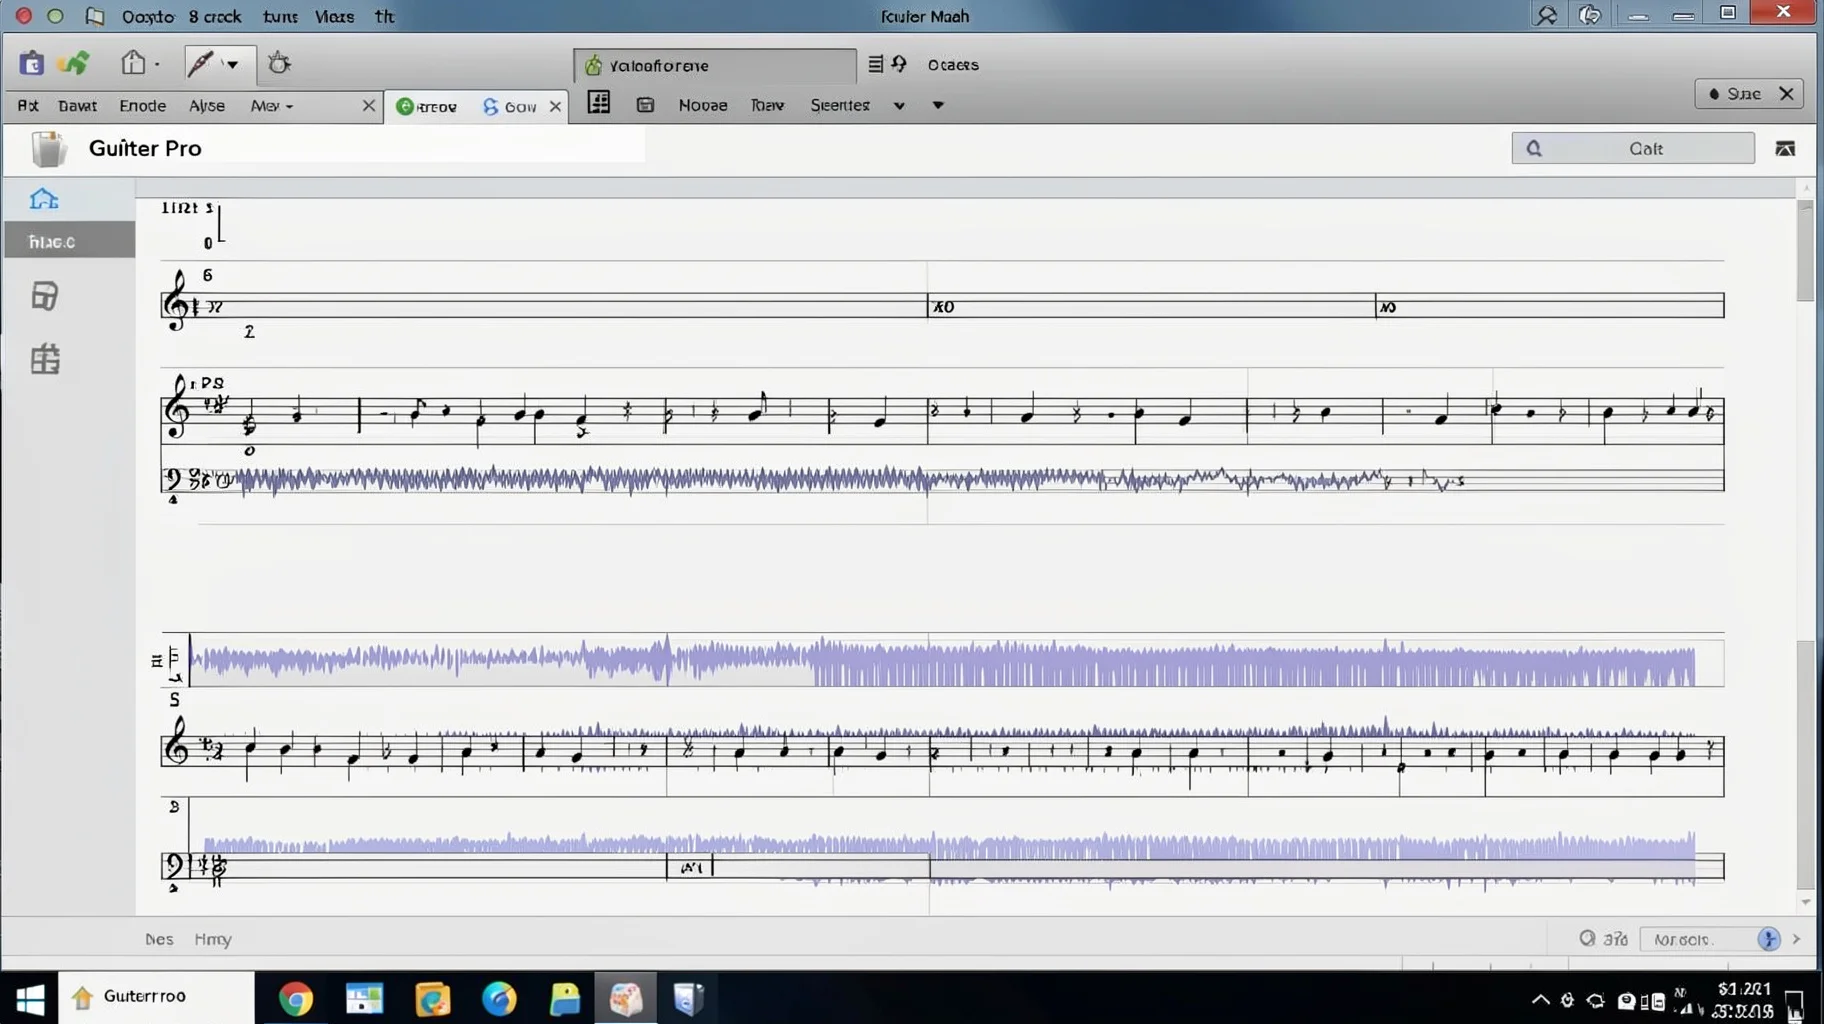Open the first chevron dropdown after Seentes
Image resolution: width=1824 pixels, height=1024 pixels.
click(x=899, y=106)
